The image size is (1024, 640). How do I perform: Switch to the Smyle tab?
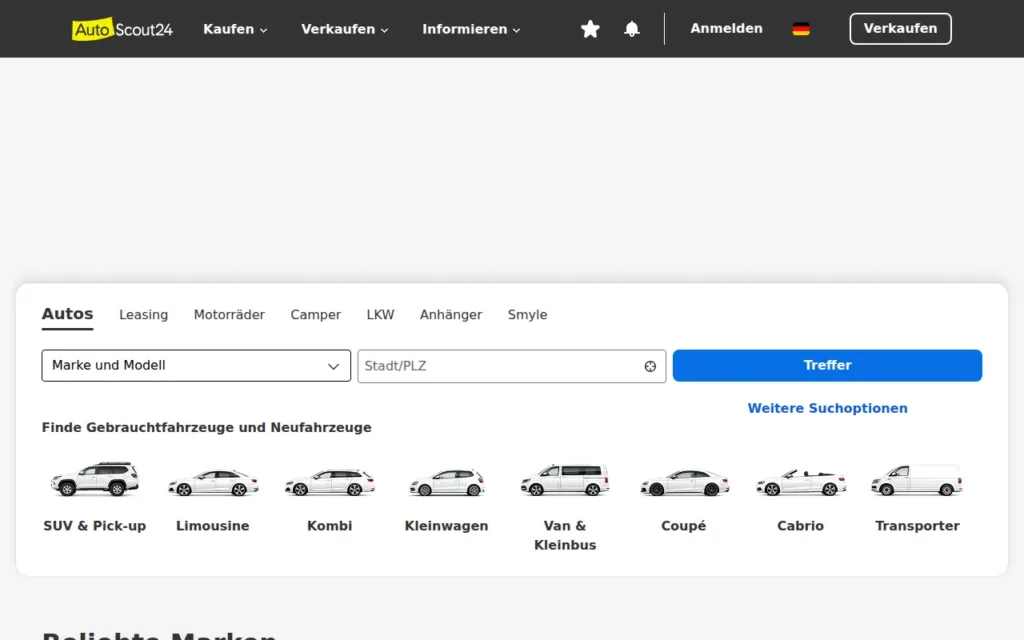527,315
